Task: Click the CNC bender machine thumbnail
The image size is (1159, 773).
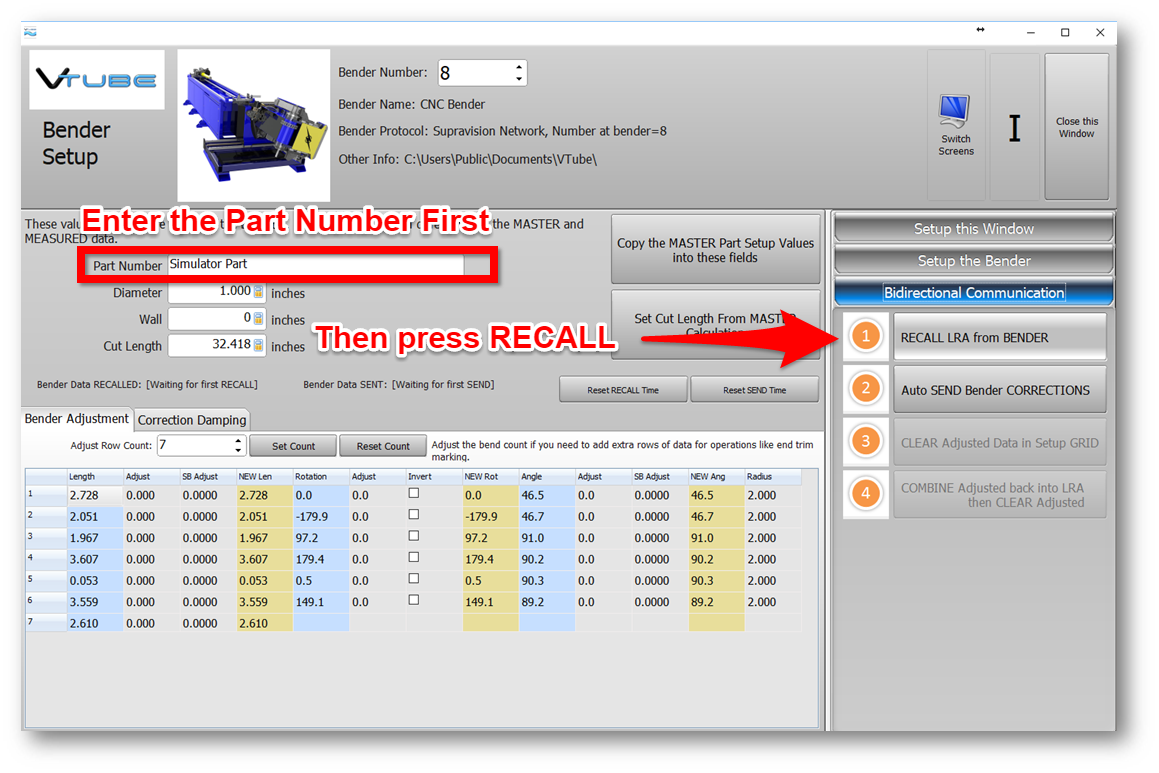Action: click(x=253, y=125)
